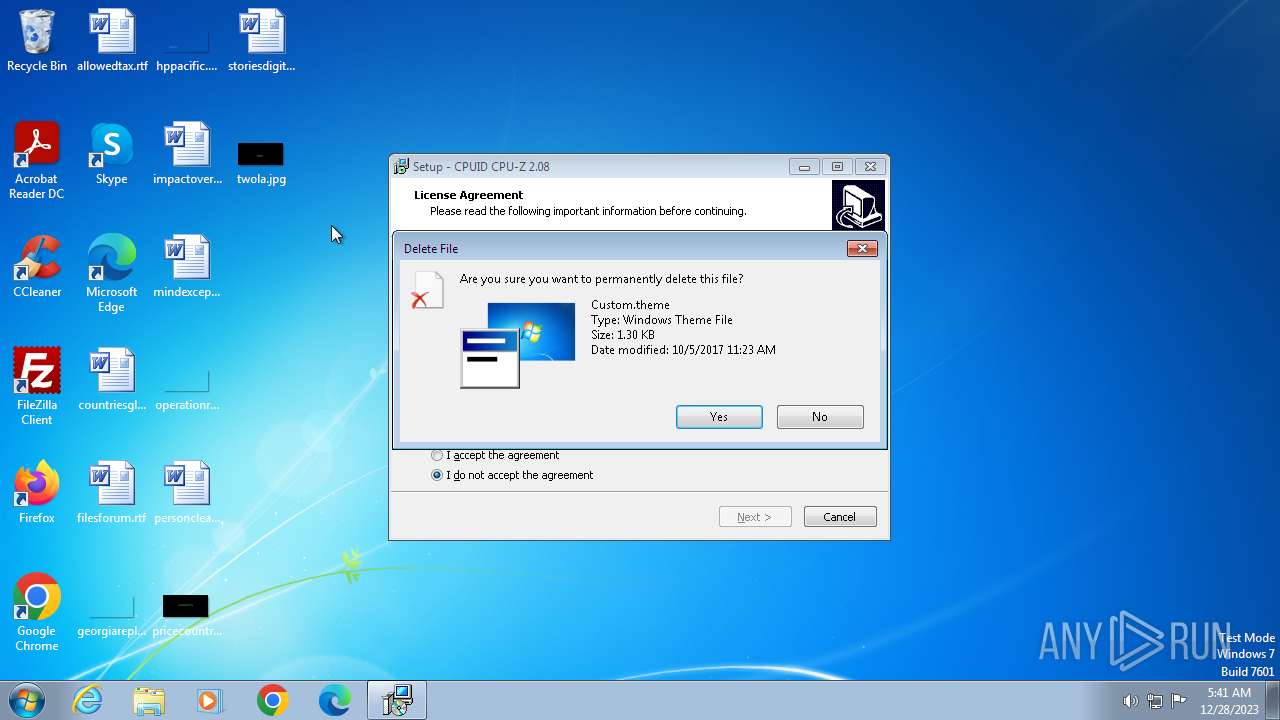Image resolution: width=1280 pixels, height=720 pixels.
Task: Open Acrobat Reader DC shortcut
Action: [37, 161]
